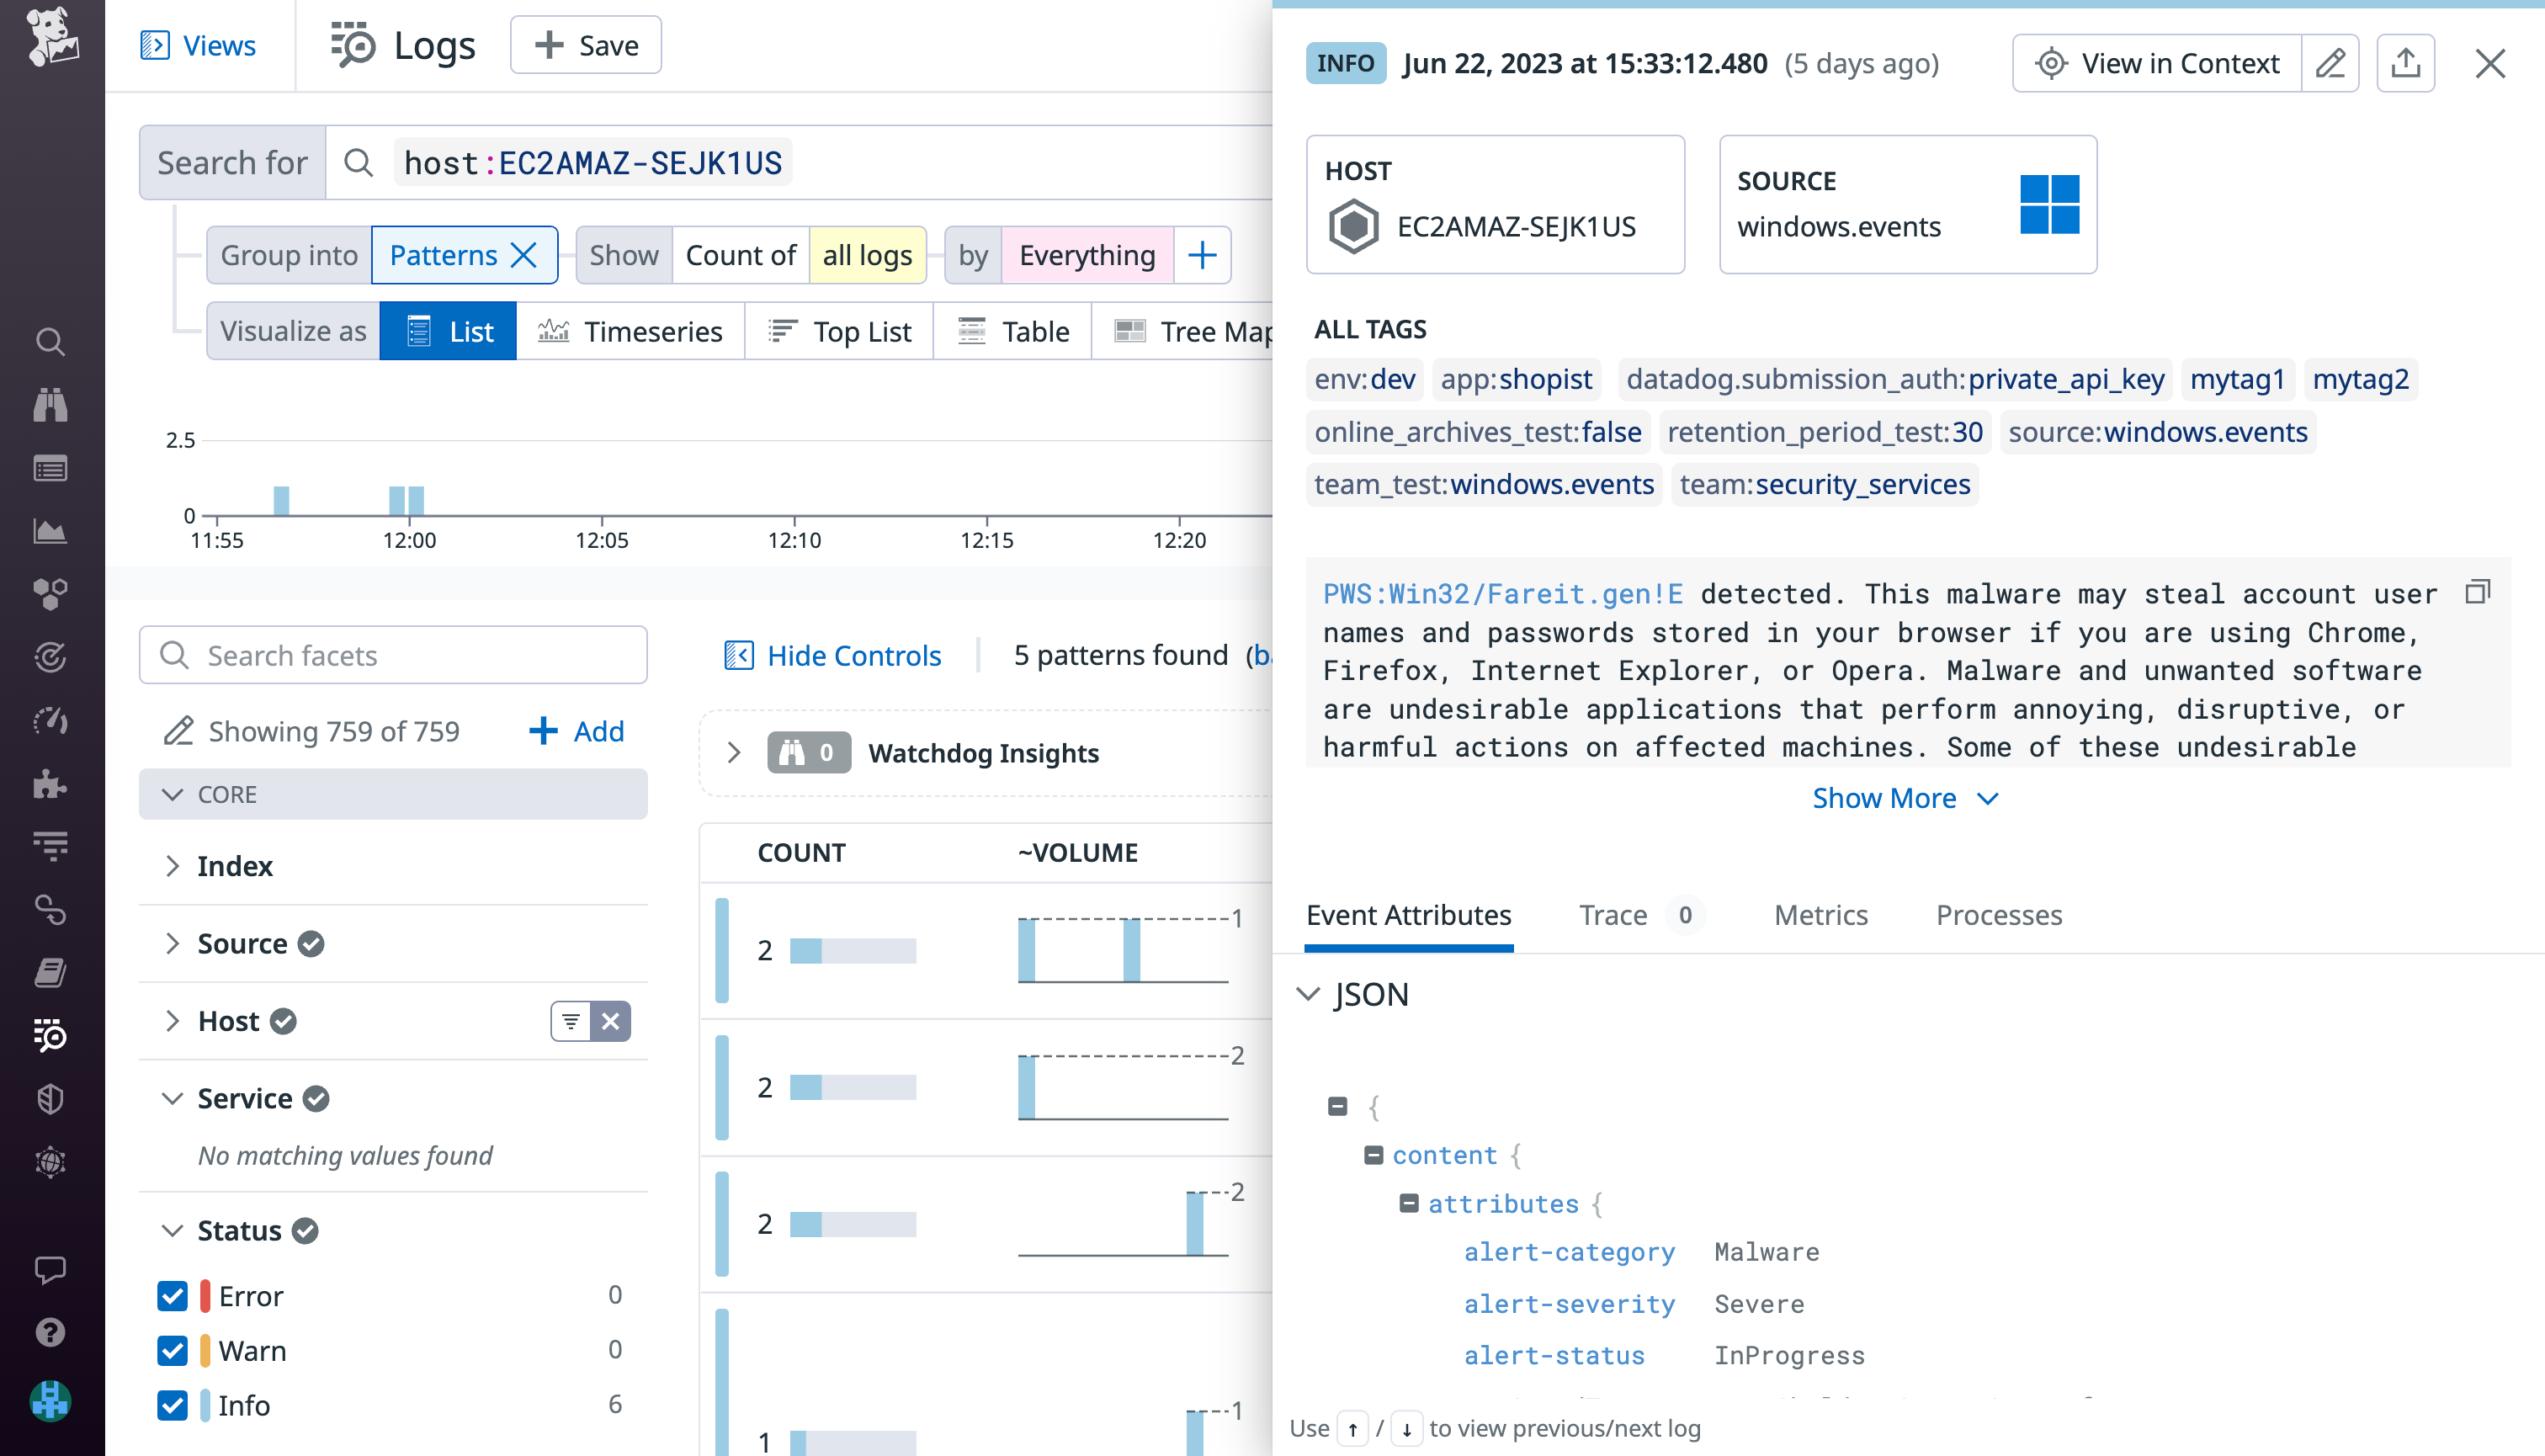2545x1456 pixels.
Task: Open the Security Monitoring shield icon
Action: [49, 1099]
